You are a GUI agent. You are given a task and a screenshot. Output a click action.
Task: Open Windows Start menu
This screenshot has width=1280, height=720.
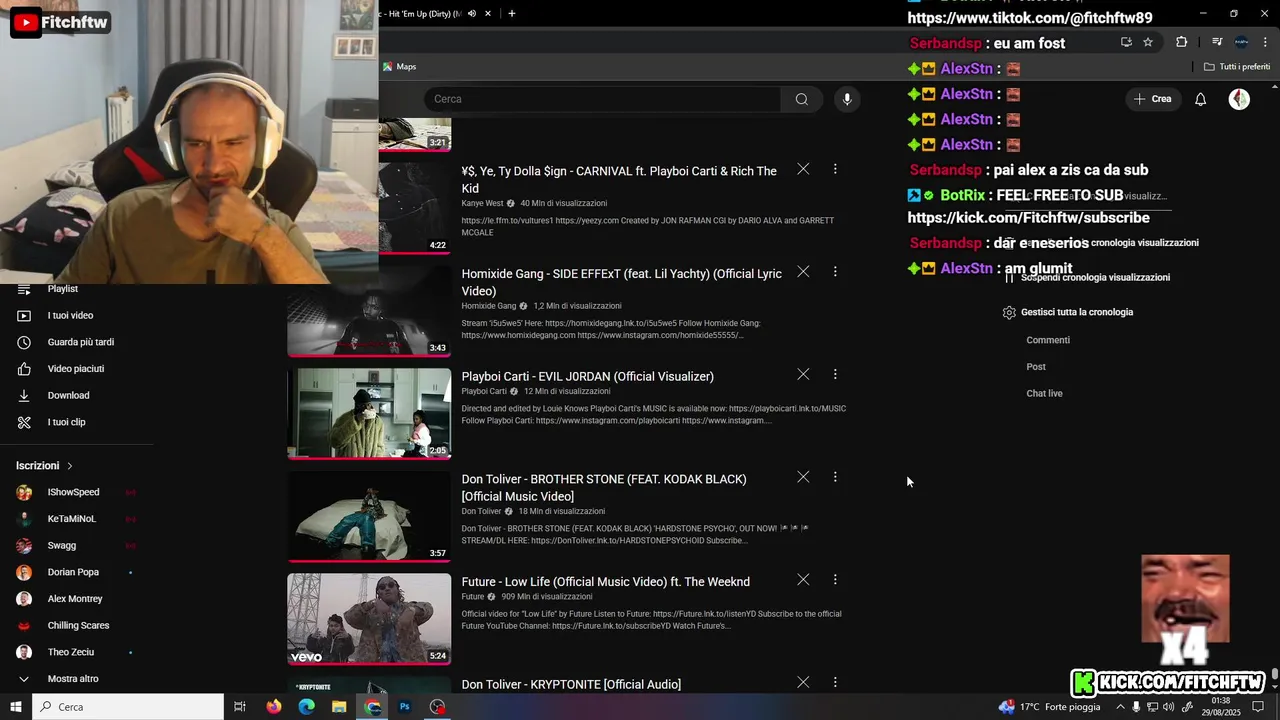click(x=16, y=707)
